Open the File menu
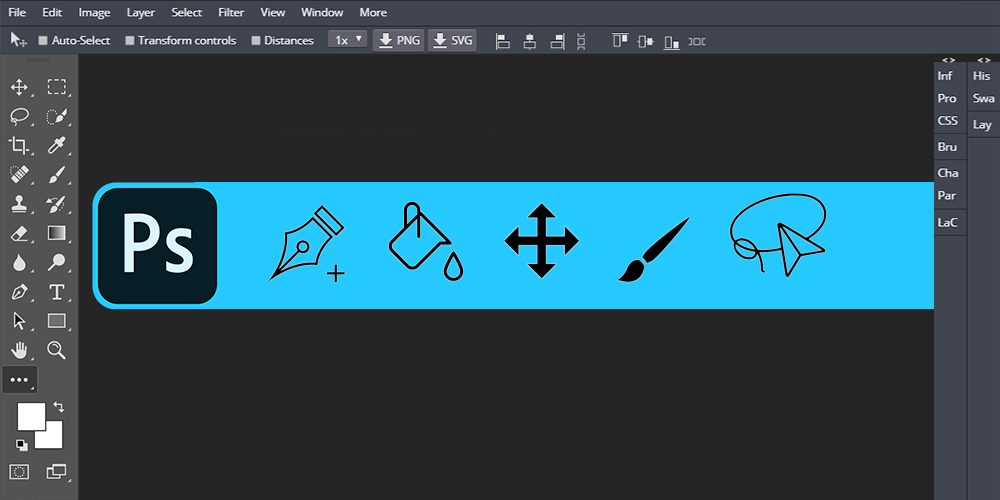Screen dimensions: 1000x500 (x=17, y=13)
